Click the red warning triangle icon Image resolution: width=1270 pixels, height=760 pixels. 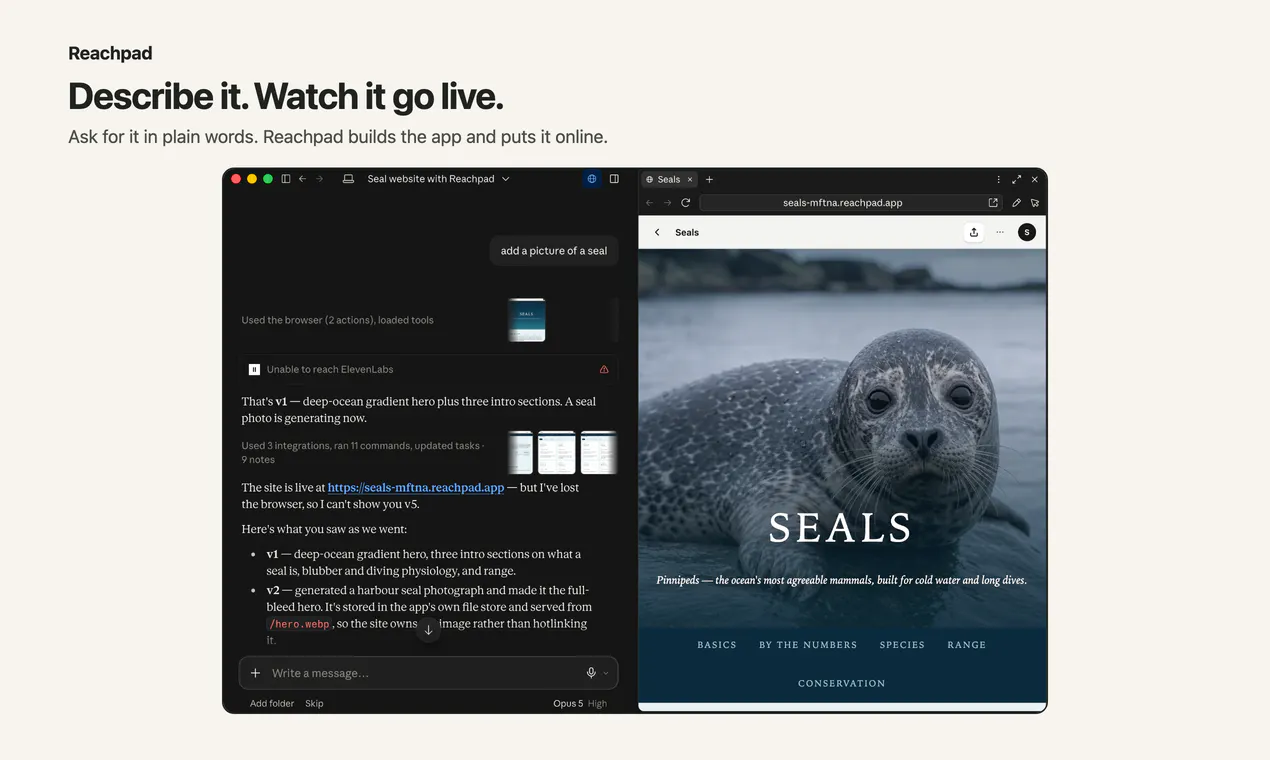[604, 369]
